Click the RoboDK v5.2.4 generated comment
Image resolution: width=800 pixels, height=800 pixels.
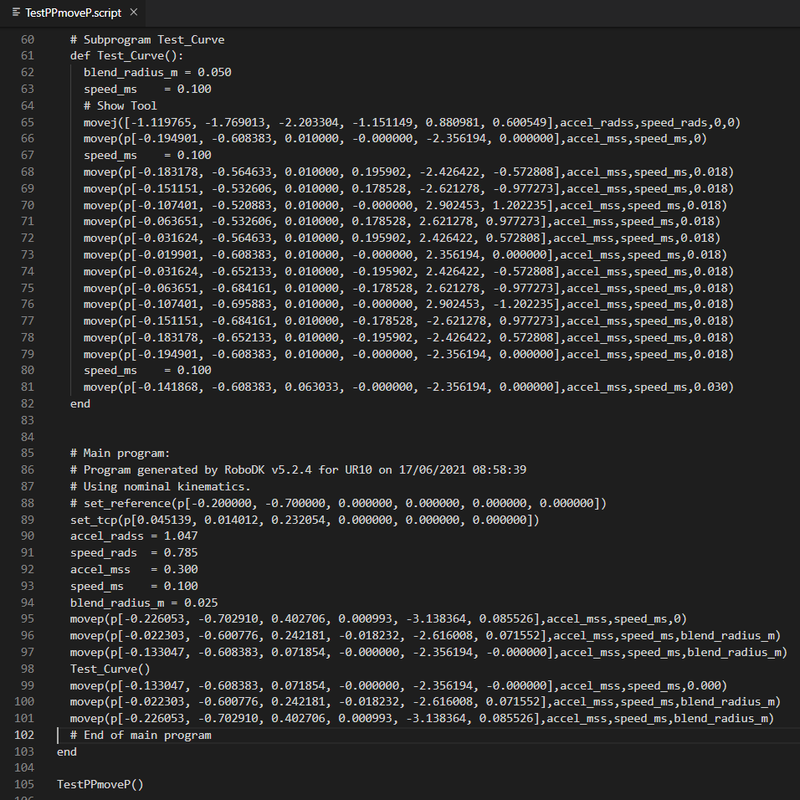tap(298, 470)
